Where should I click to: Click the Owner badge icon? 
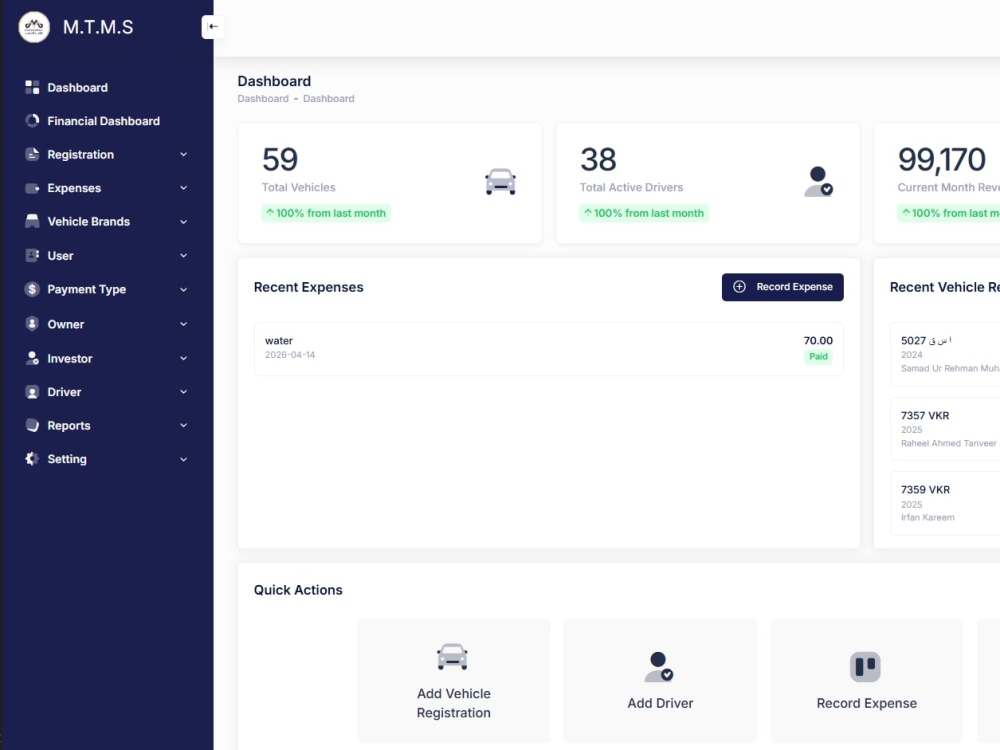coord(32,323)
